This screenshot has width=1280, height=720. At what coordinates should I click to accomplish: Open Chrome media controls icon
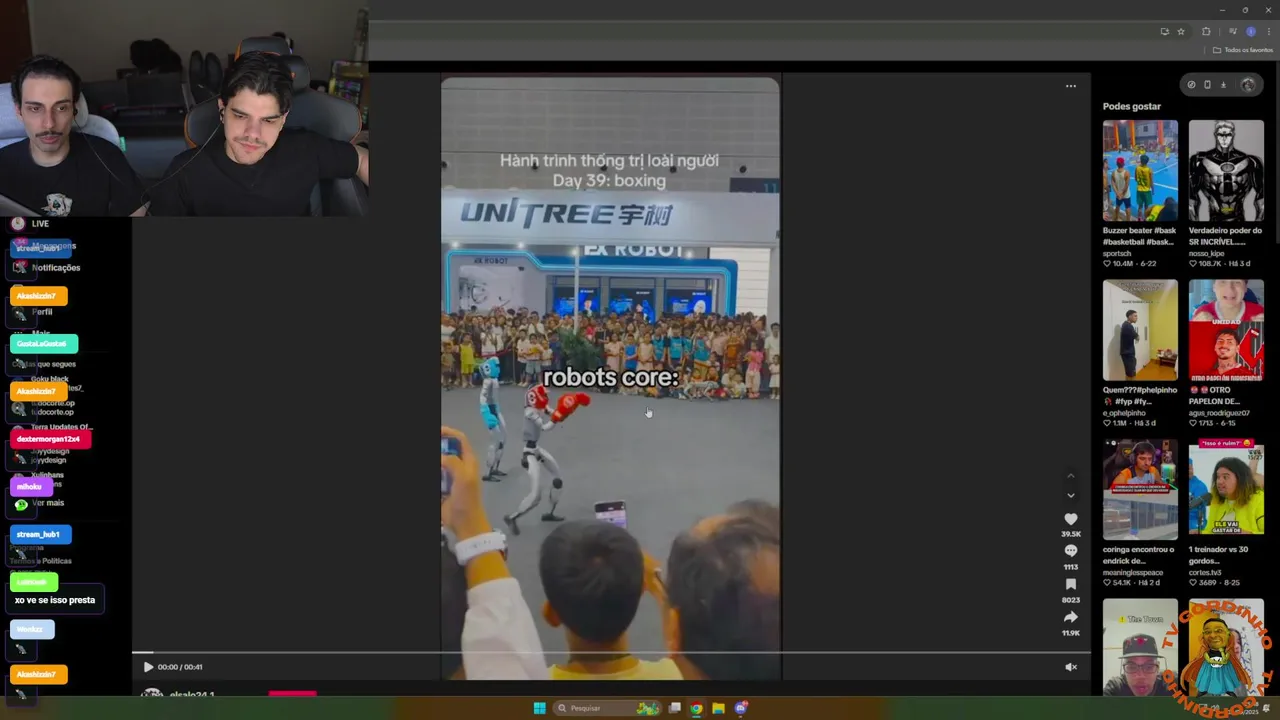pyautogui.click(x=1233, y=32)
